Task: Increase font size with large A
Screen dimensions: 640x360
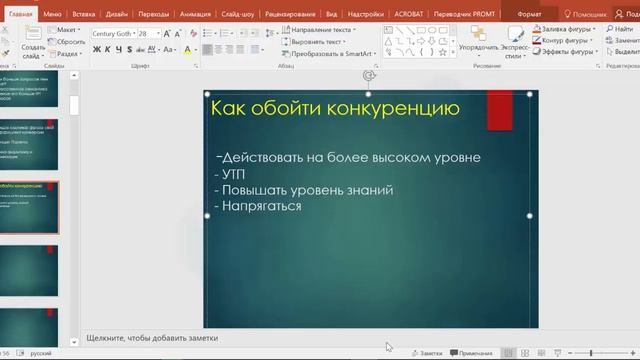Action: point(167,33)
